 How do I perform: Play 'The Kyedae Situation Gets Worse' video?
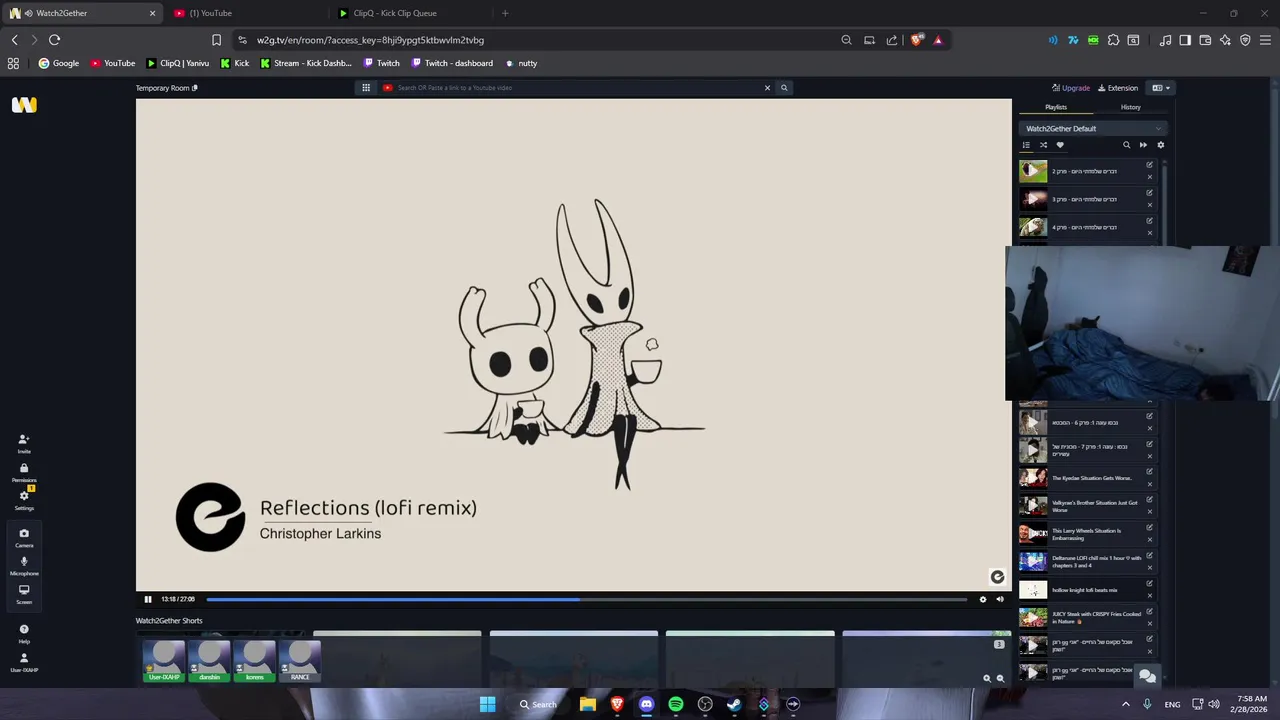click(x=1033, y=478)
